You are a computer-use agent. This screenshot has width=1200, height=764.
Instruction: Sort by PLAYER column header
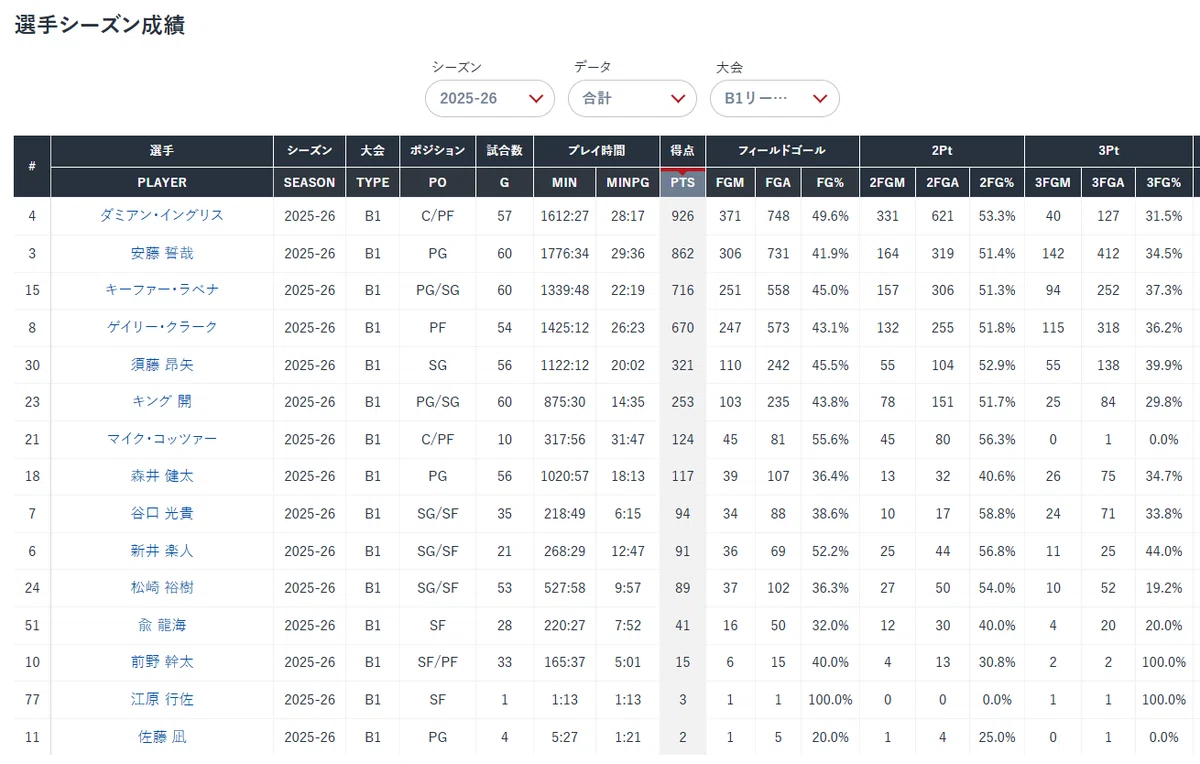pyautogui.click(x=162, y=183)
